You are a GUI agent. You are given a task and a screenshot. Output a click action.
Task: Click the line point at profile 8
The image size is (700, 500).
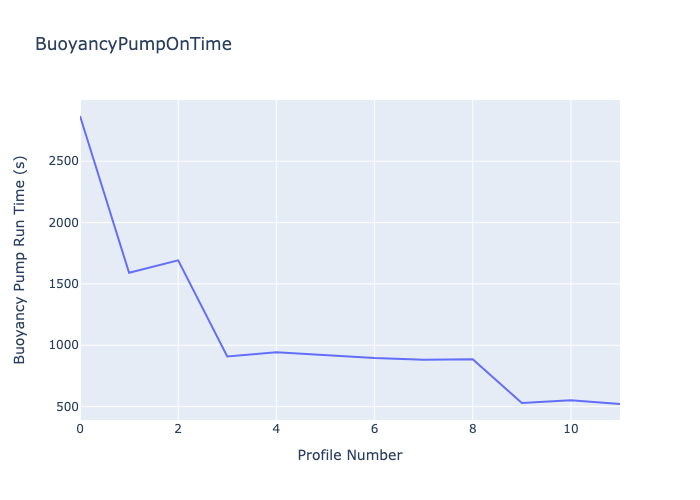pos(472,359)
